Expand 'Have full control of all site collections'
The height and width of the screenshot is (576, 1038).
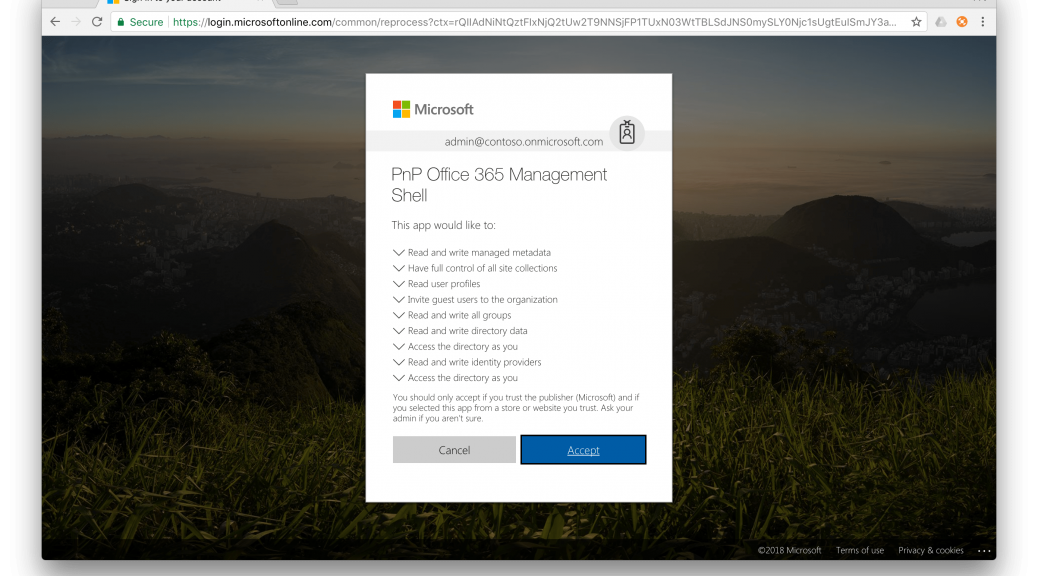tap(475, 268)
